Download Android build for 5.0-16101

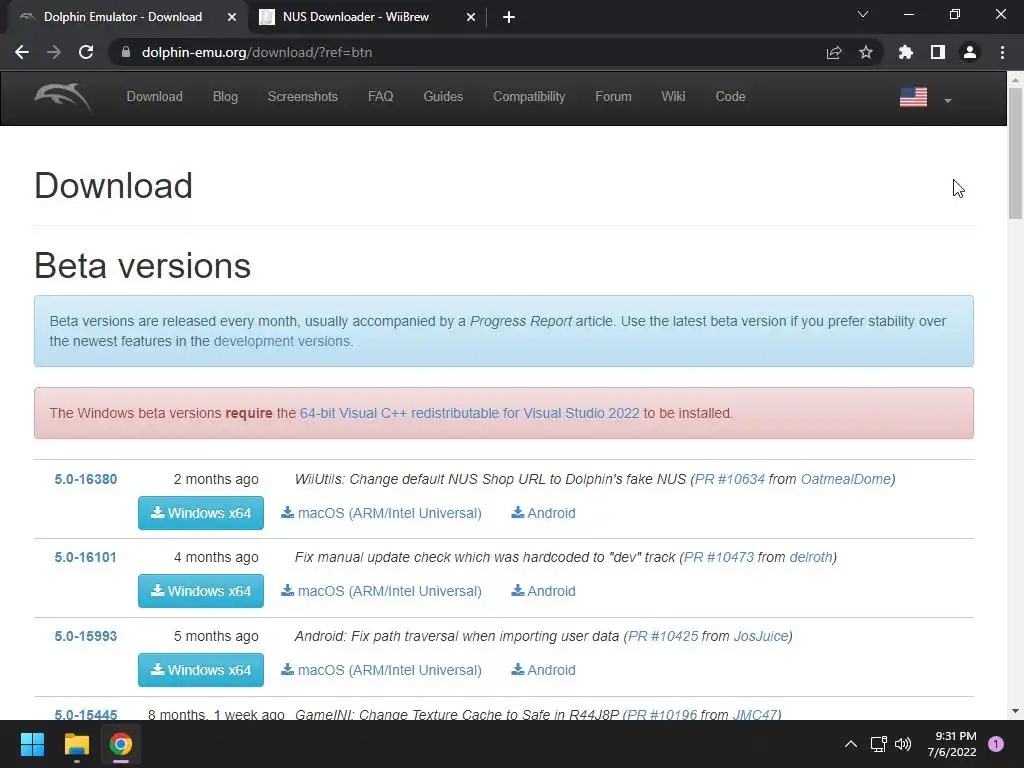543,591
